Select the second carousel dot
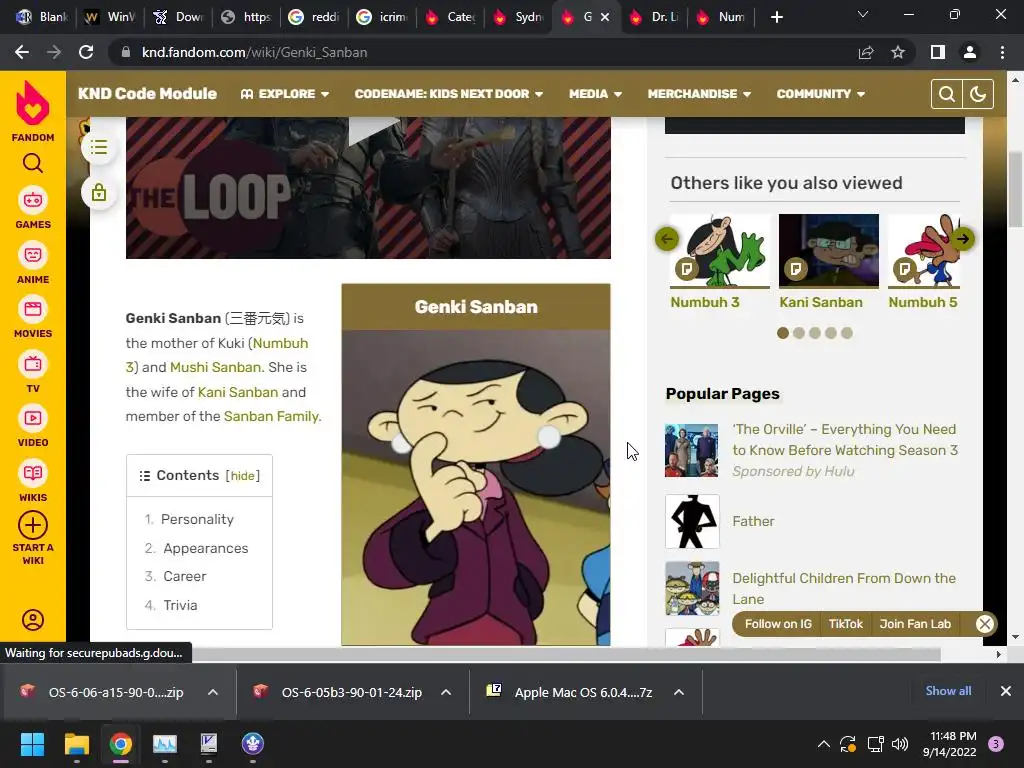The height and width of the screenshot is (768, 1024). [799, 333]
